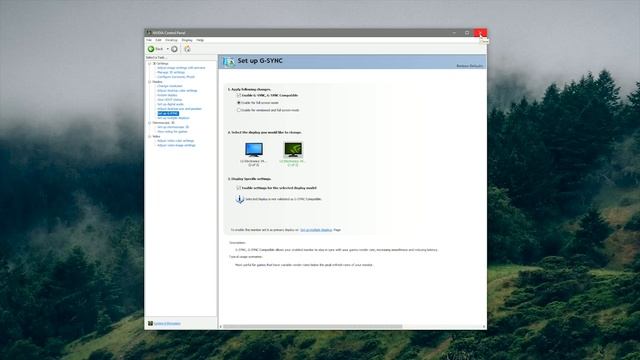Select Set up G-SYNC in tree

(x=168, y=113)
